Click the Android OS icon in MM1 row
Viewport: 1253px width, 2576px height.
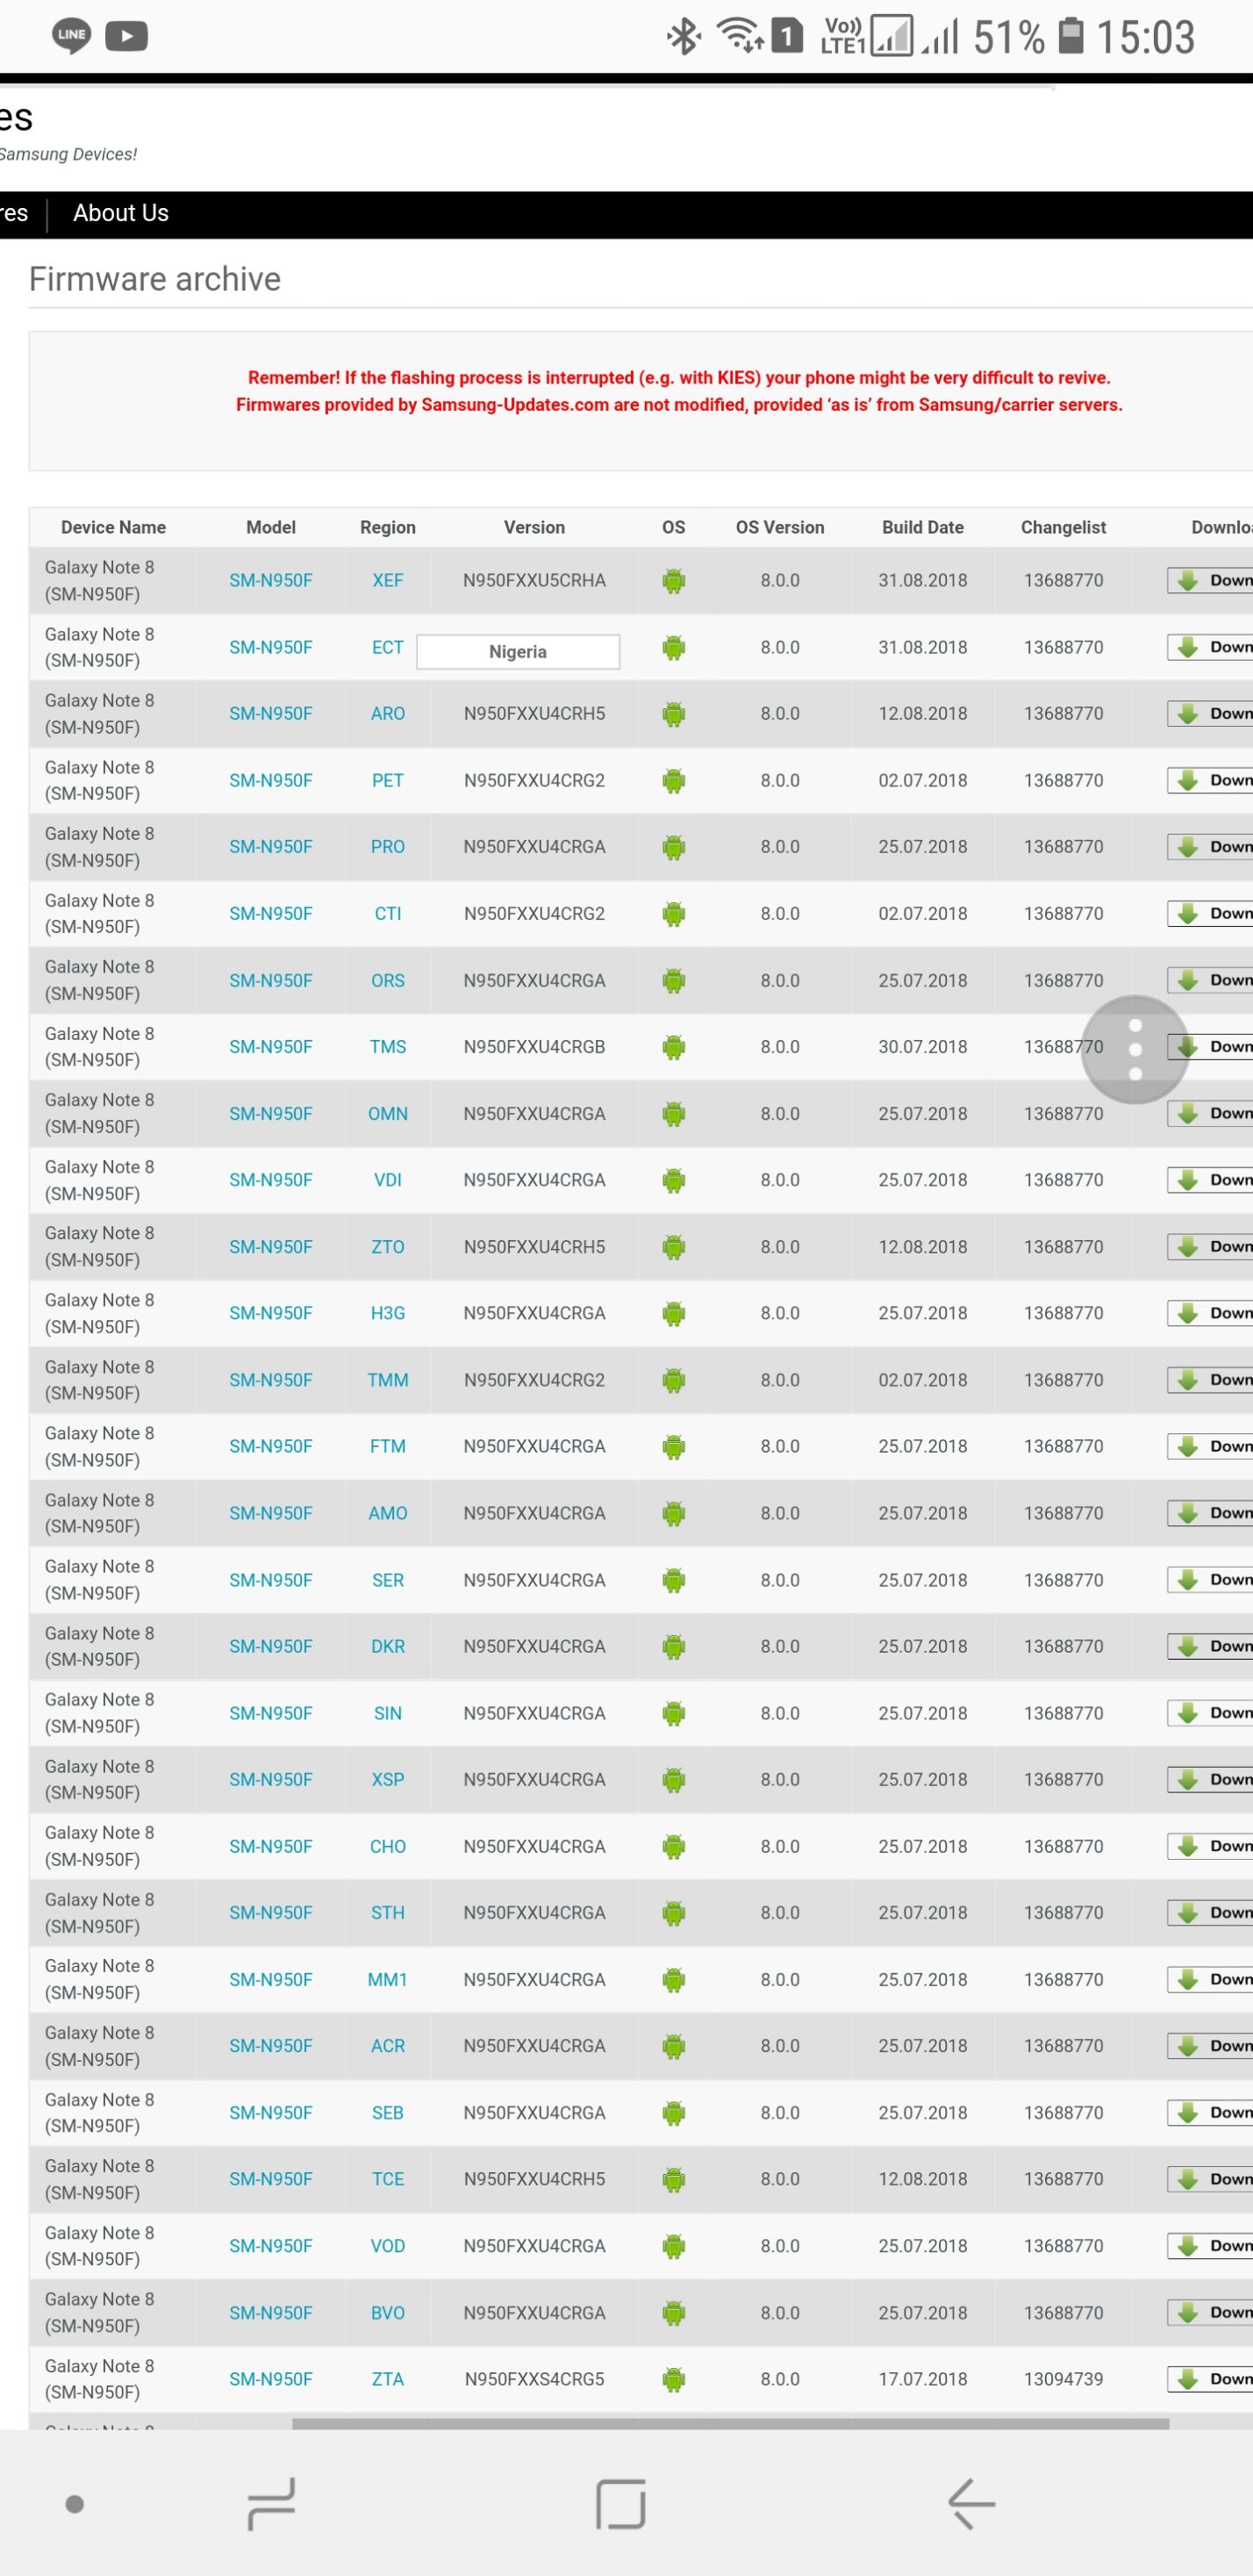[674, 1980]
